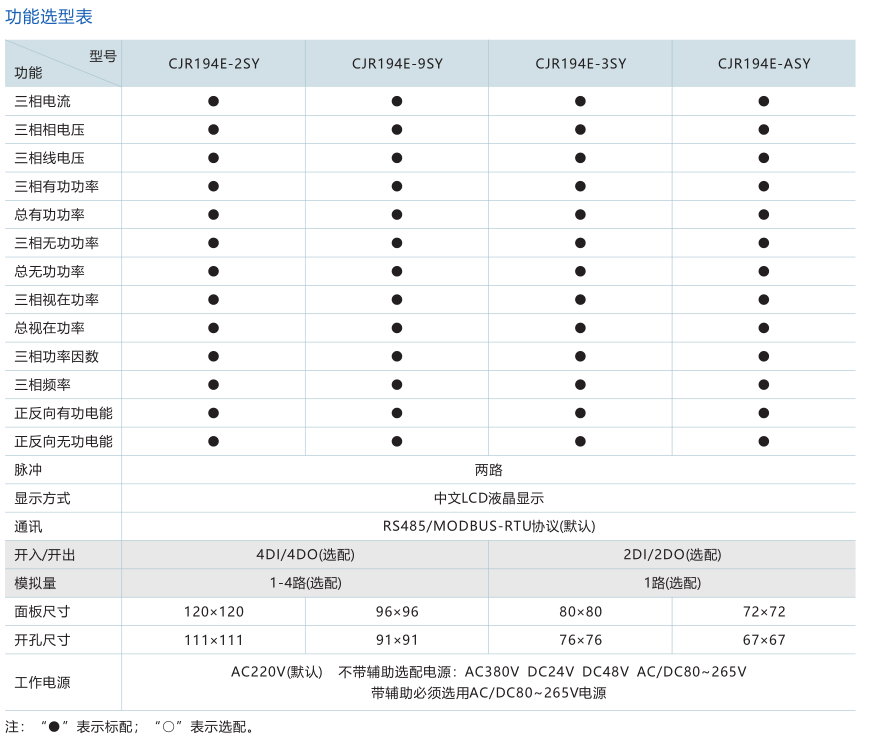Viewport: 875px width, 748px height.
Task: Click the filled dot symbol in the footnote
Action: coord(54,727)
